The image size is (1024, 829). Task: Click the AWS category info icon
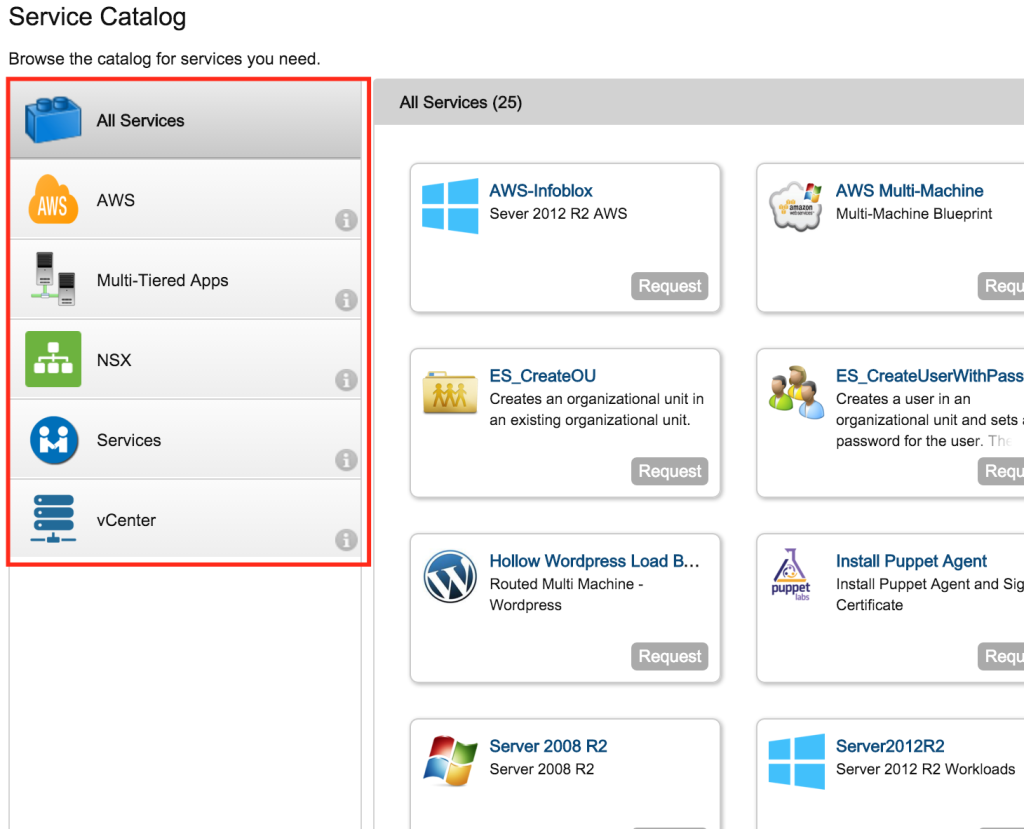coord(346,220)
